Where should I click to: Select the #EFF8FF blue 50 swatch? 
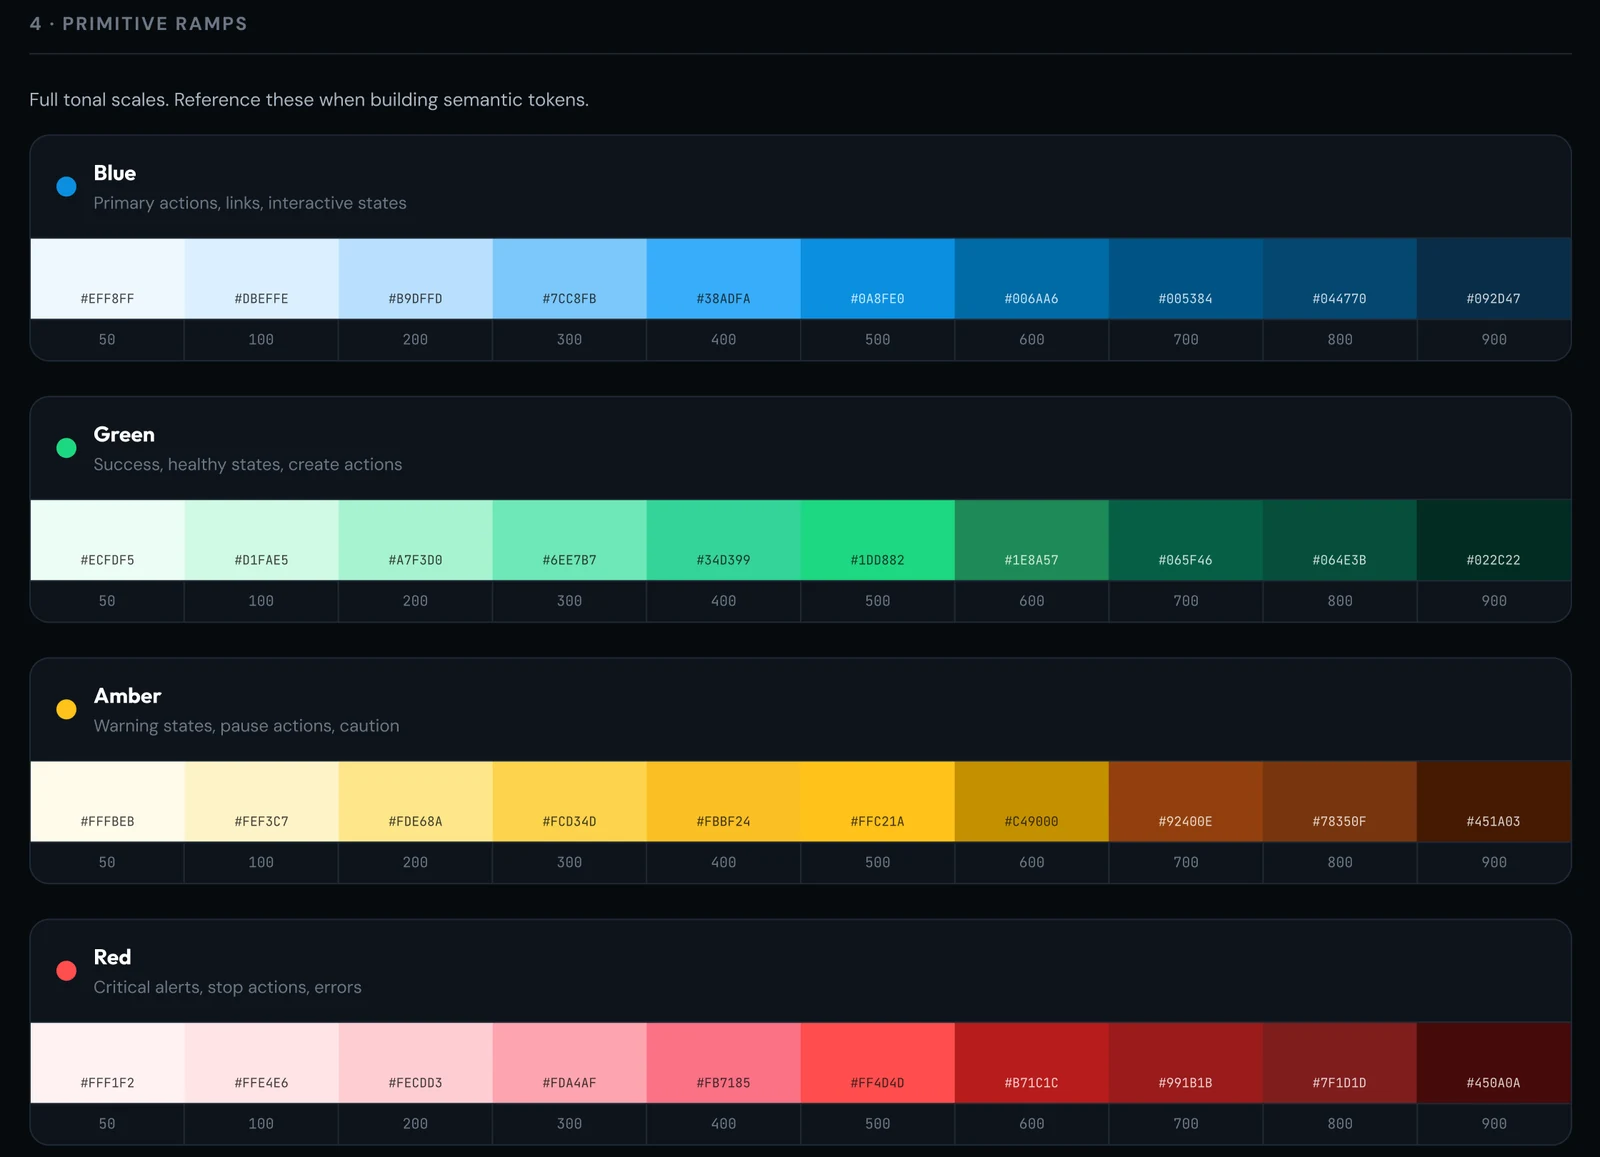click(x=108, y=279)
